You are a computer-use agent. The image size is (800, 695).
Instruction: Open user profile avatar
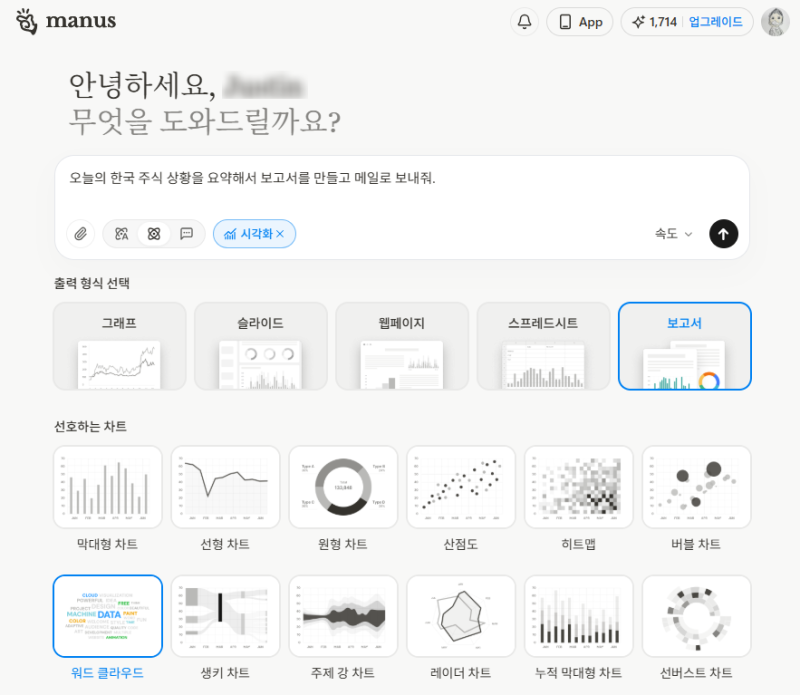tap(775, 22)
